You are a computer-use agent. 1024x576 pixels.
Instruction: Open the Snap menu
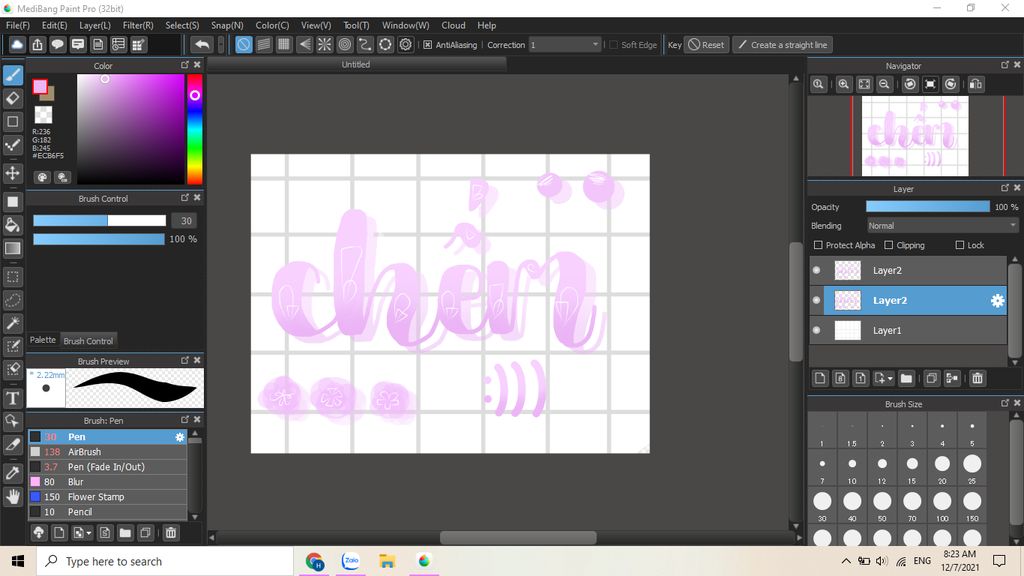[x=227, y=25]
